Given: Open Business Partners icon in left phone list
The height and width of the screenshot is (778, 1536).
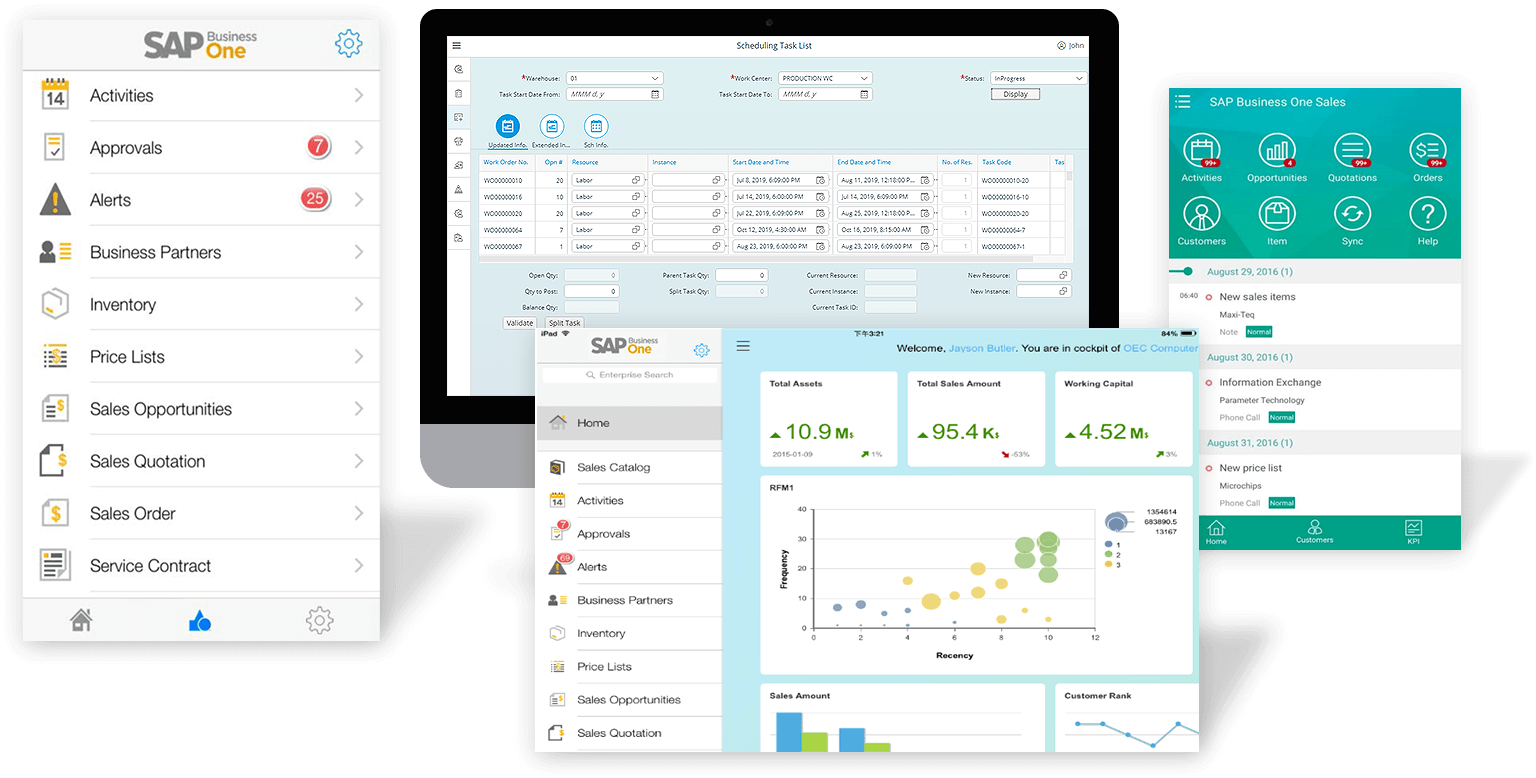Looking at the screenshot, I should click(x=55, y=252).
